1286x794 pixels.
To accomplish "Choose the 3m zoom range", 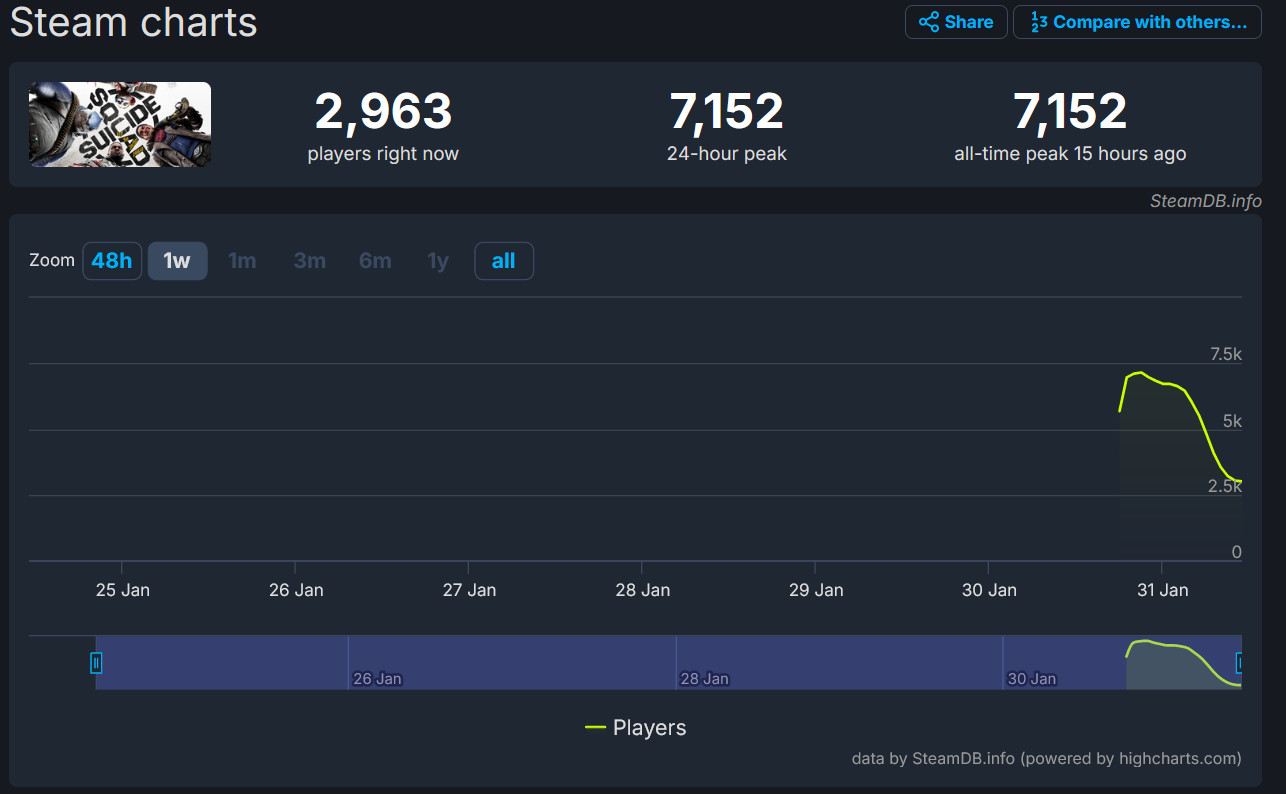I will pos(309,261).
